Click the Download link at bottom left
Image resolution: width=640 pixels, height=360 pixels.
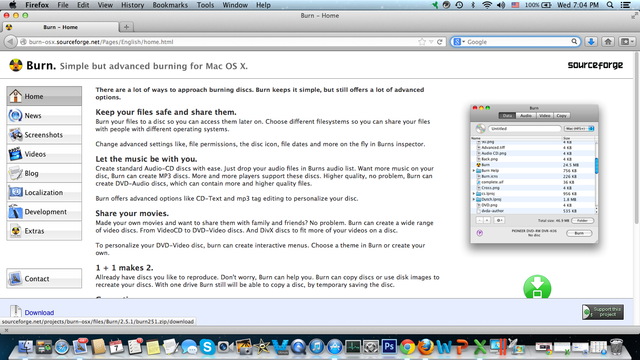39,312
